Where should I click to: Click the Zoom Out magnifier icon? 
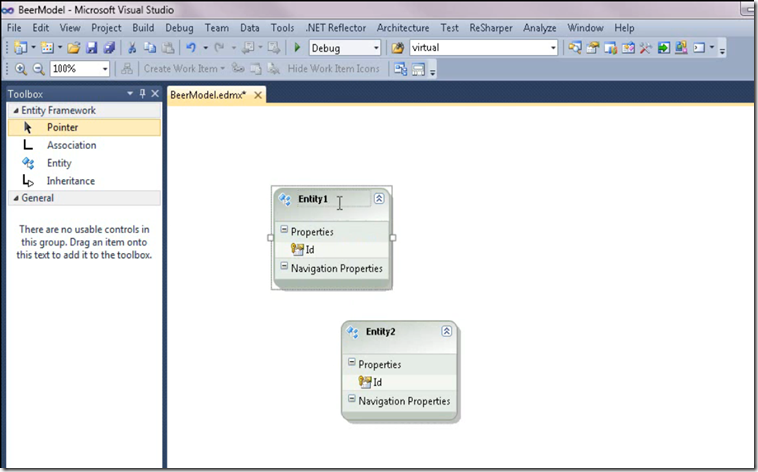click(39, 69)
